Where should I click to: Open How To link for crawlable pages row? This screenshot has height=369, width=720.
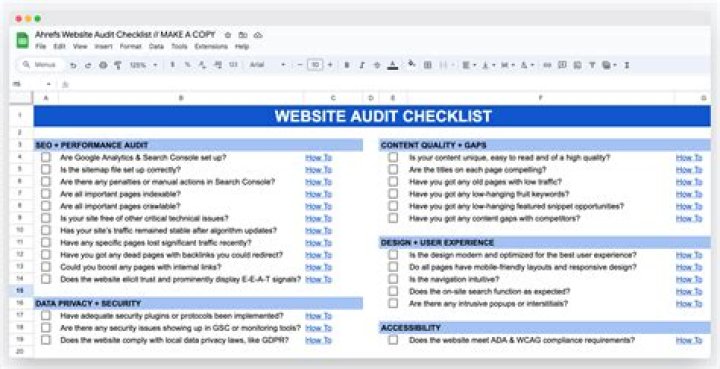click(x=318, y=207)
